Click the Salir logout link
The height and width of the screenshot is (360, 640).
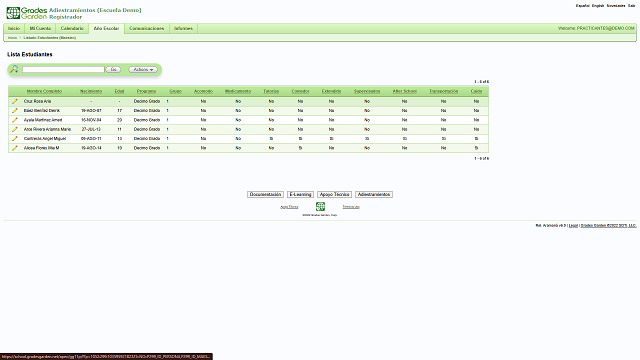point(631,6)
